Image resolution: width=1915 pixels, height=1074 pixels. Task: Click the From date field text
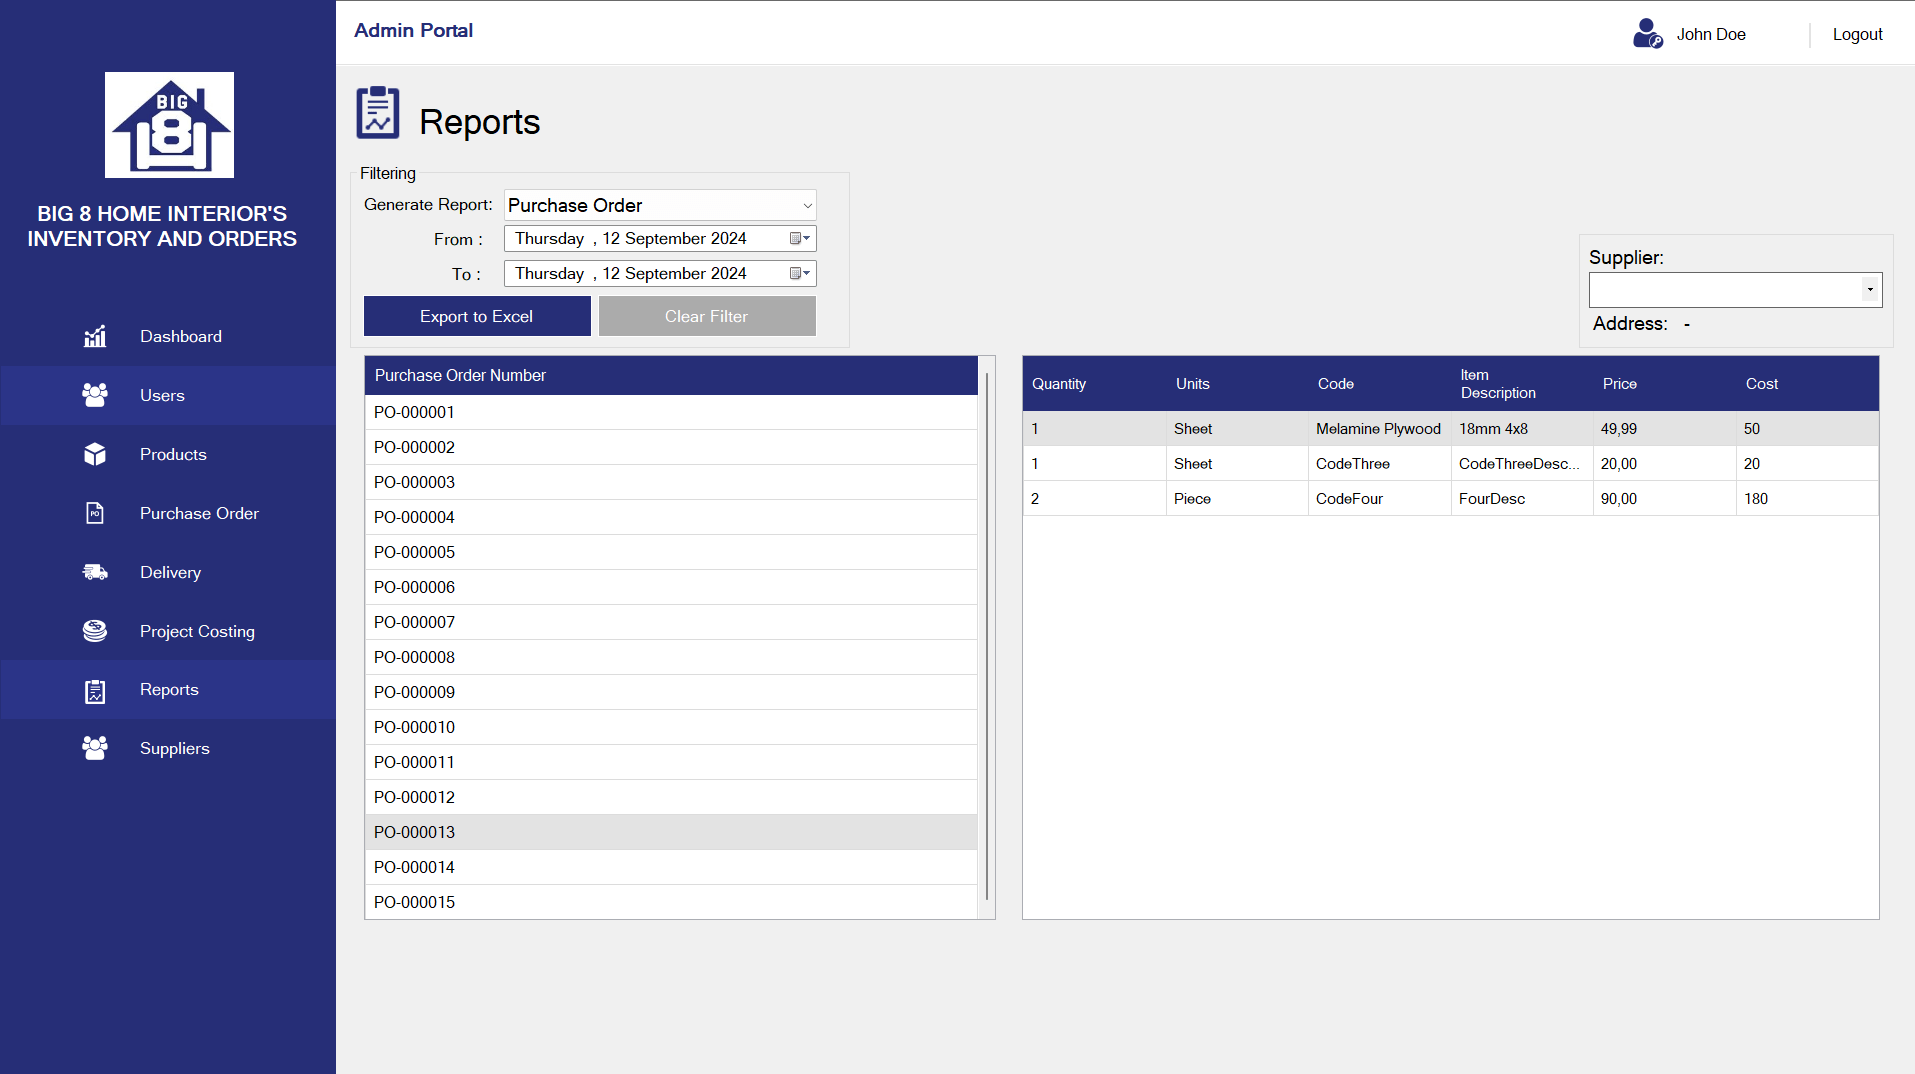(631, 239)
